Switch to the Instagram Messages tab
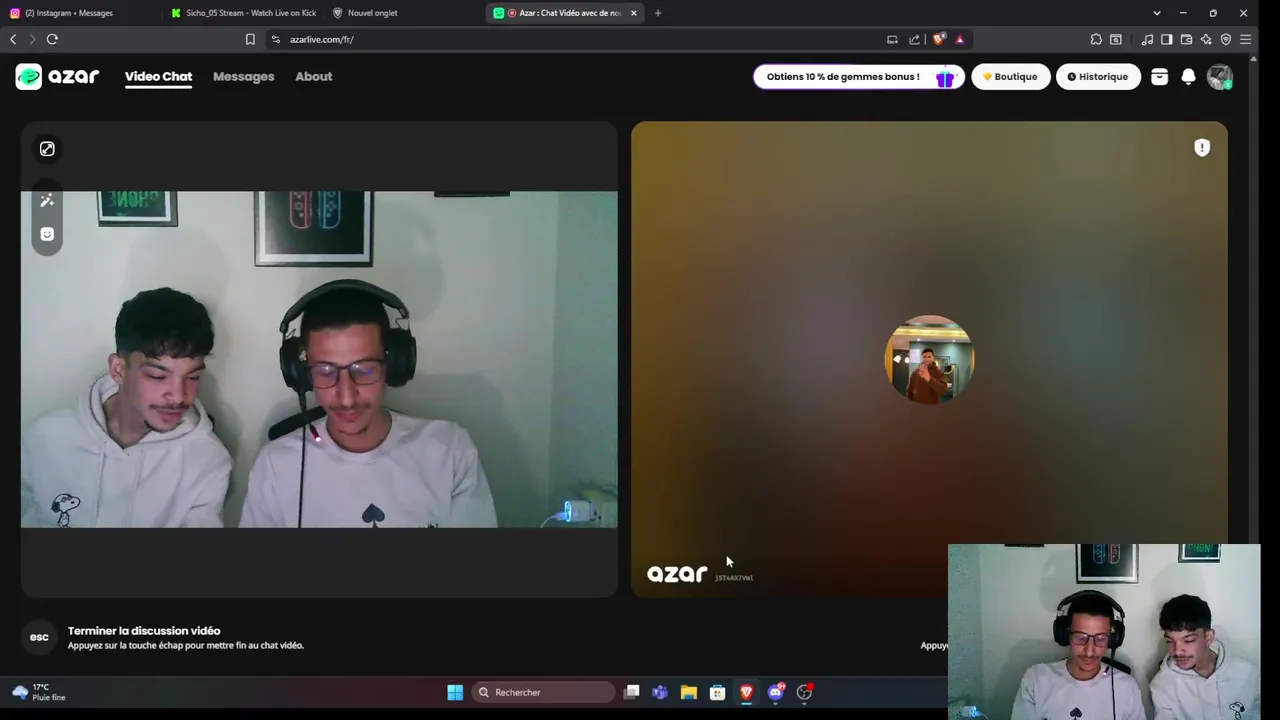 [x=80, y=13]
